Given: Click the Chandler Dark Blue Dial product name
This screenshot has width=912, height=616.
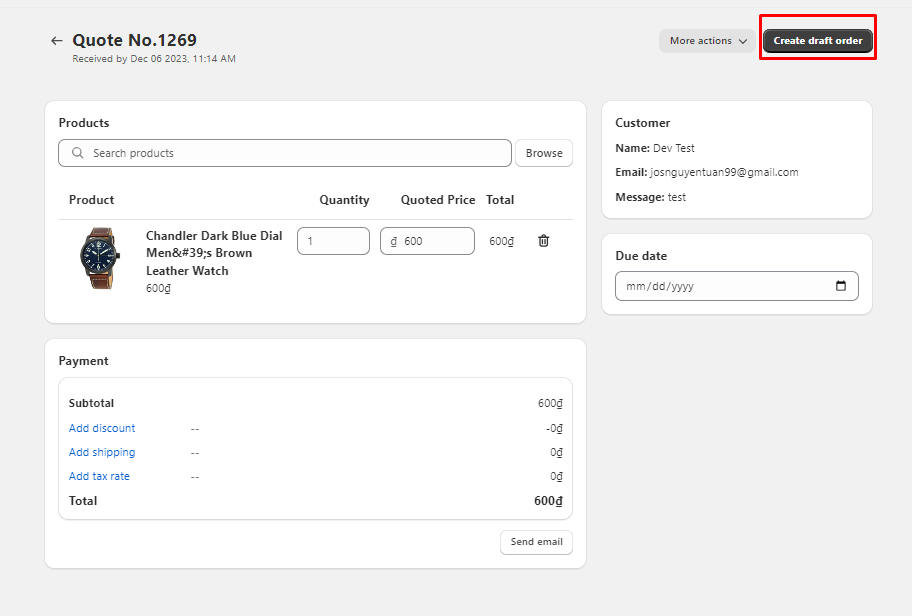Looking at the screenshot, I should pos(213,253).
